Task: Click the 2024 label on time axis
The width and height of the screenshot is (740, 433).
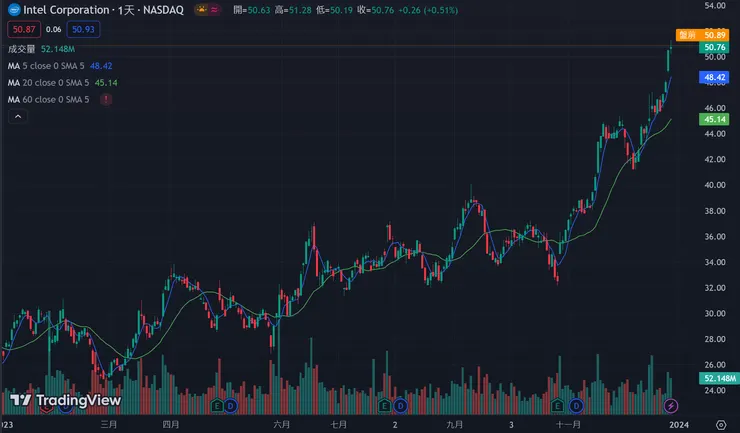Action: point(679,425)
